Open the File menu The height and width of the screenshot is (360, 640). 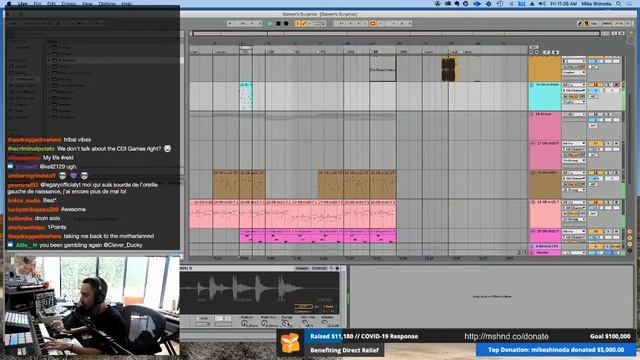coord(37,4)
